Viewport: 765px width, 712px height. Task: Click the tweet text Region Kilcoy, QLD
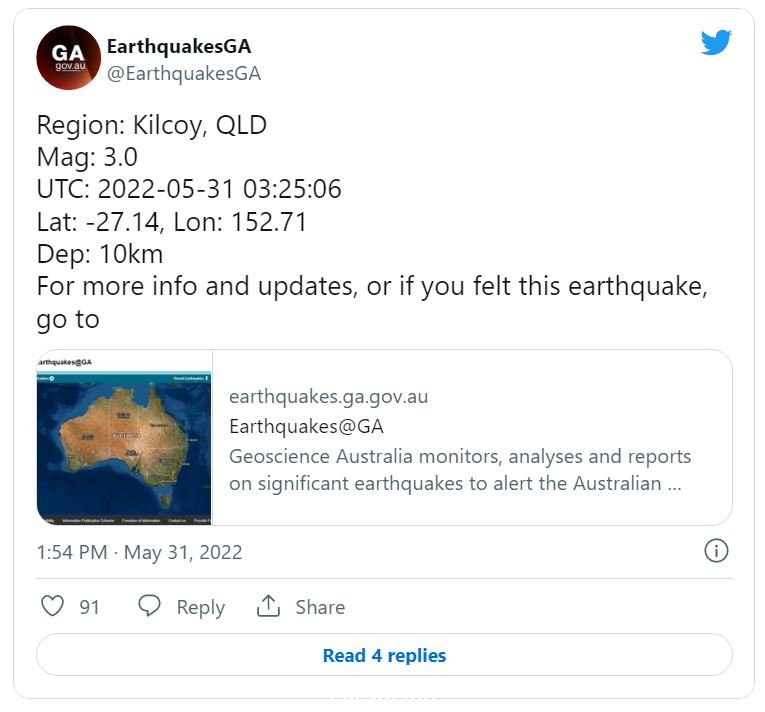pyautogui.click(x=152, y=125)
